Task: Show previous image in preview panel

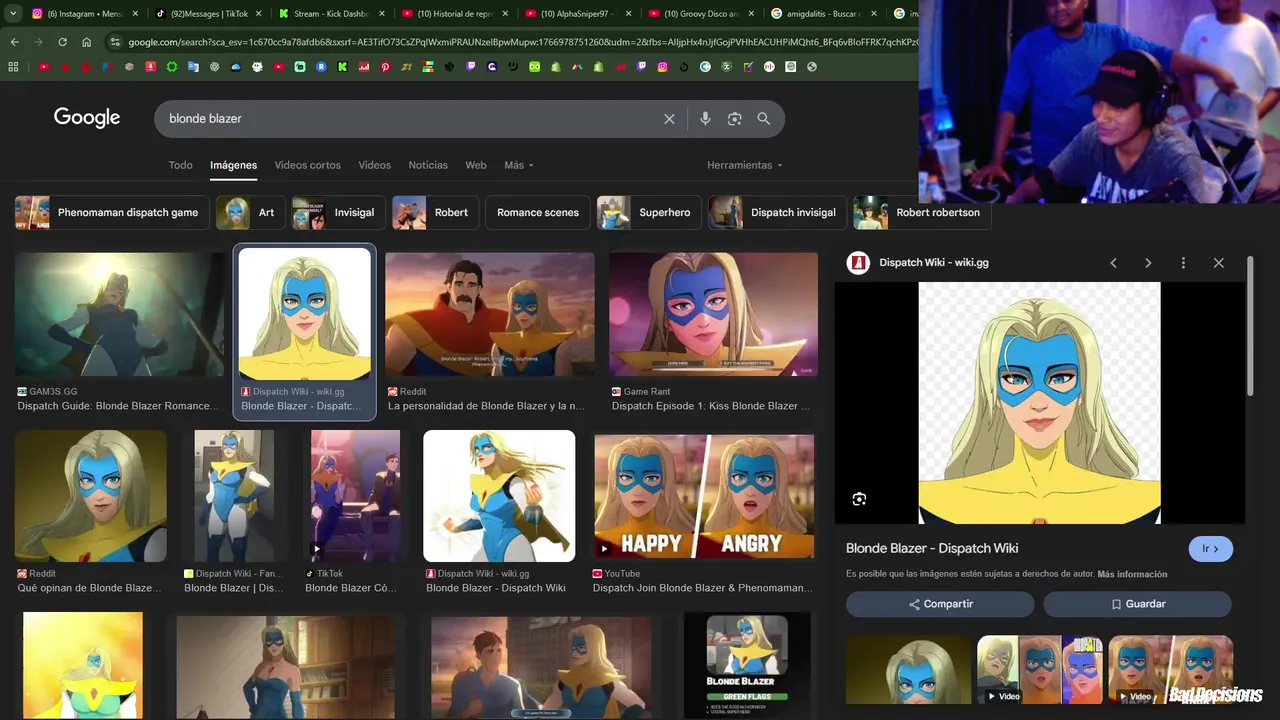Action: click(x=1113, y=263)
